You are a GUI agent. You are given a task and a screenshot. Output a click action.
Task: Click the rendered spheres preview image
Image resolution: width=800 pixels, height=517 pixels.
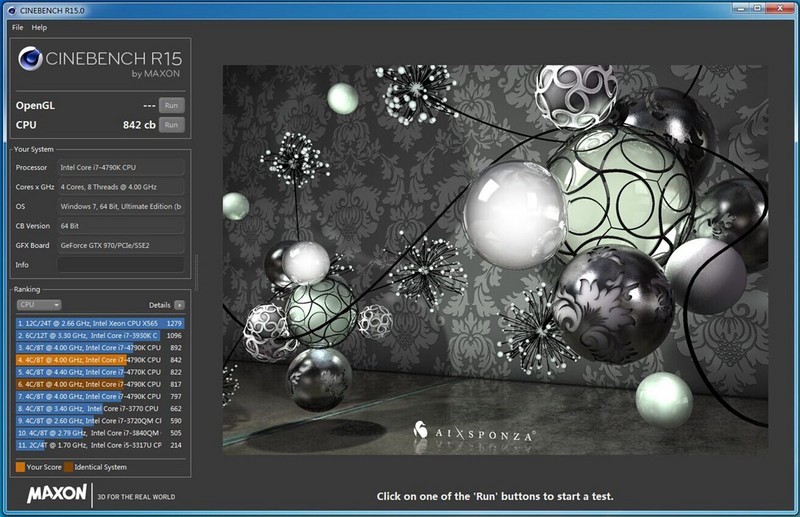click(495, 260)
